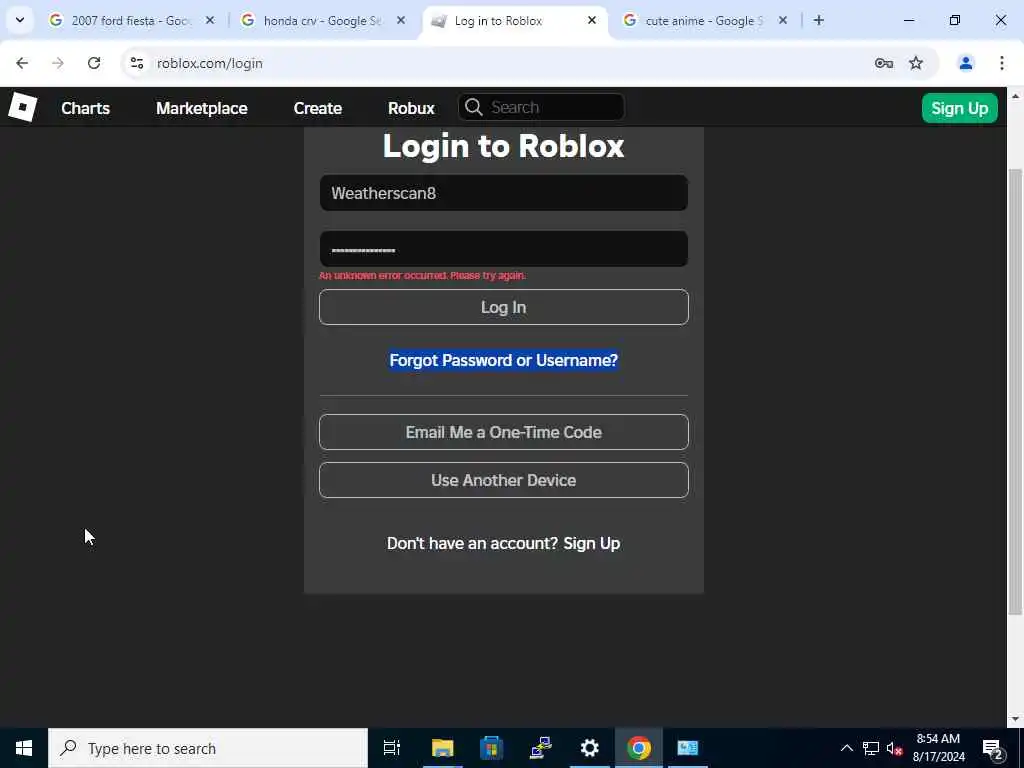The height and width of the screenshot is (768, 1024).
Task: Click the Roblox logo icon
Action: pos(22,107)
